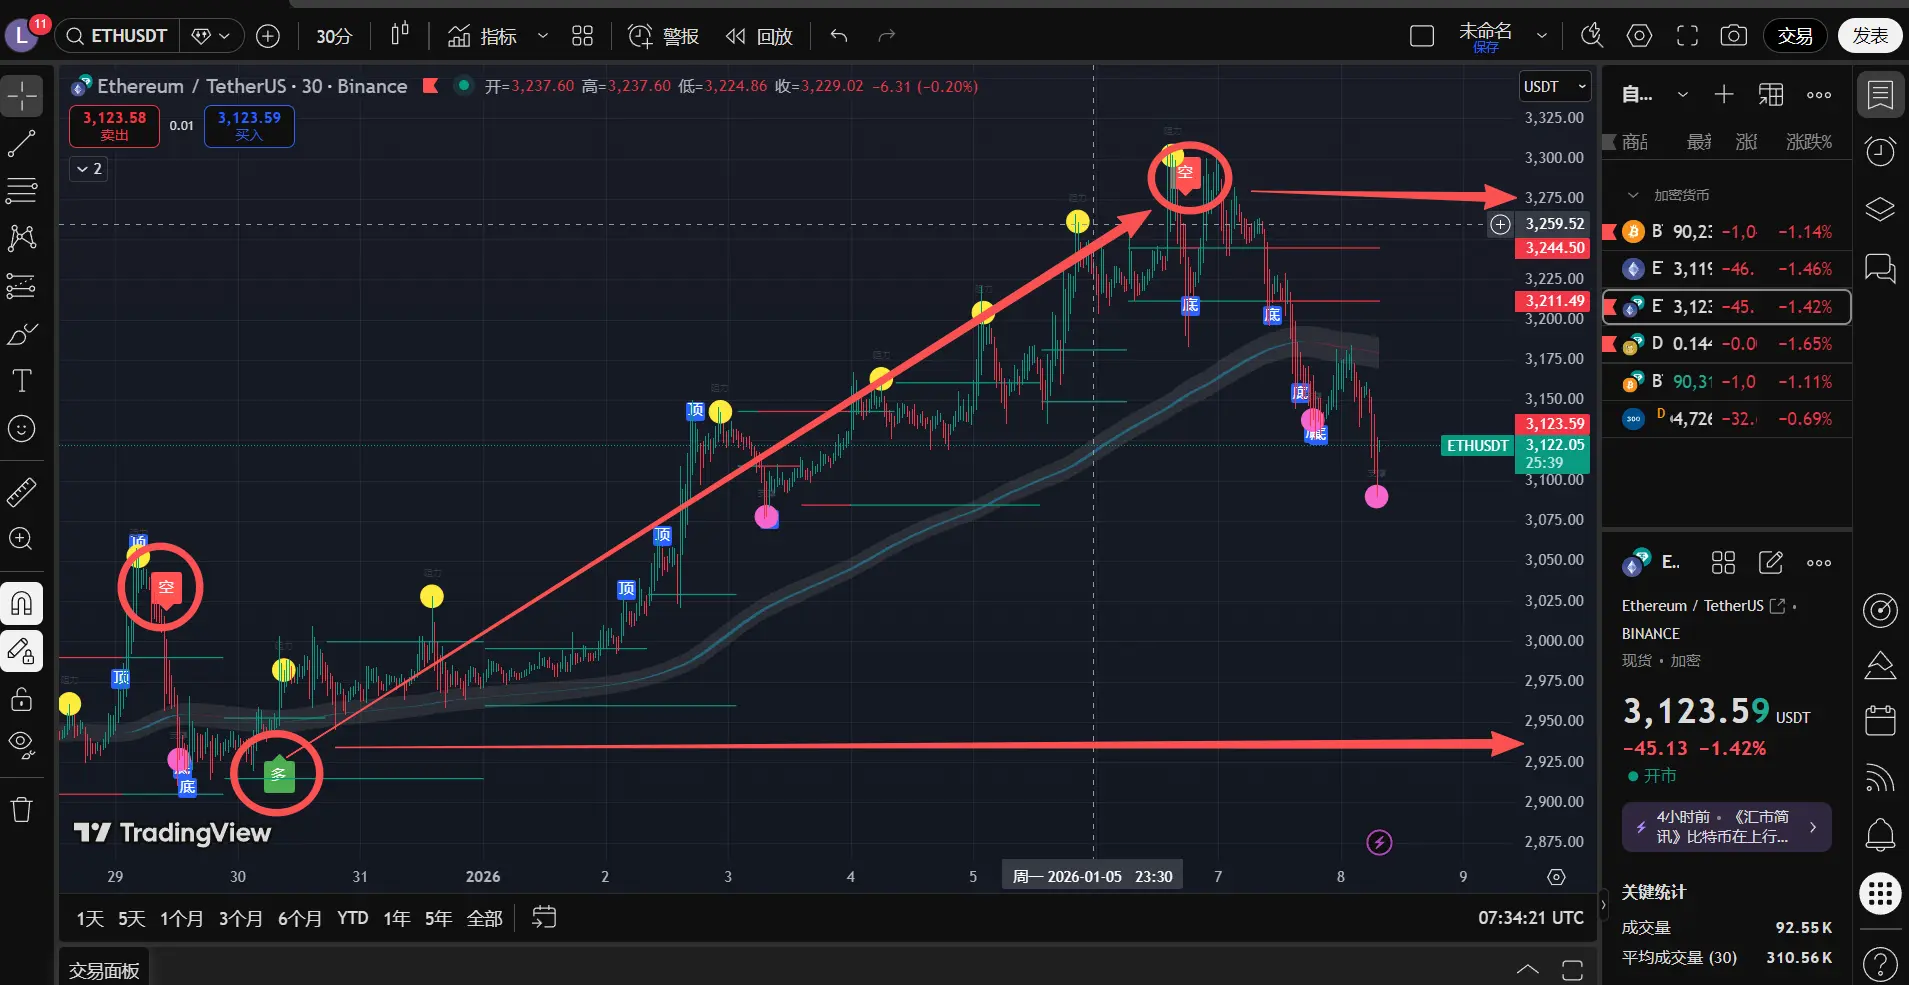Viewport: 1909px width, 985px height.
Task: Select the ruler measure tool
Action: 22,492
